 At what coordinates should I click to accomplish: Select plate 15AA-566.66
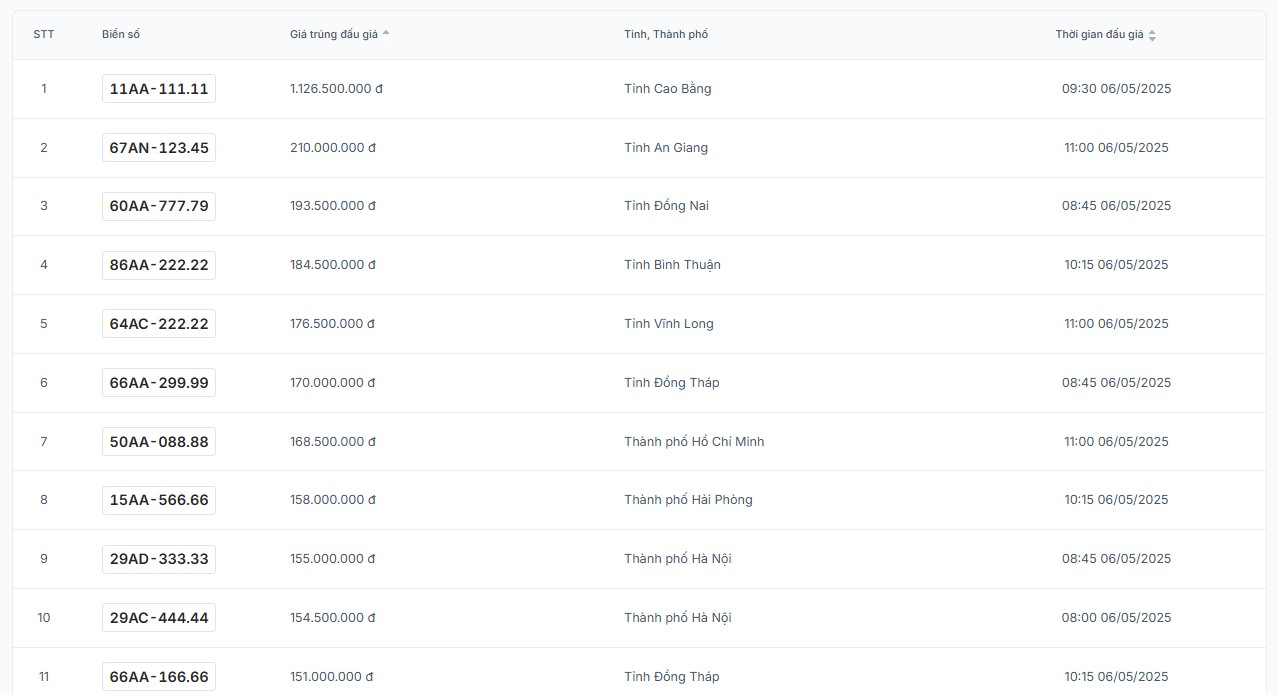point(159,500)
